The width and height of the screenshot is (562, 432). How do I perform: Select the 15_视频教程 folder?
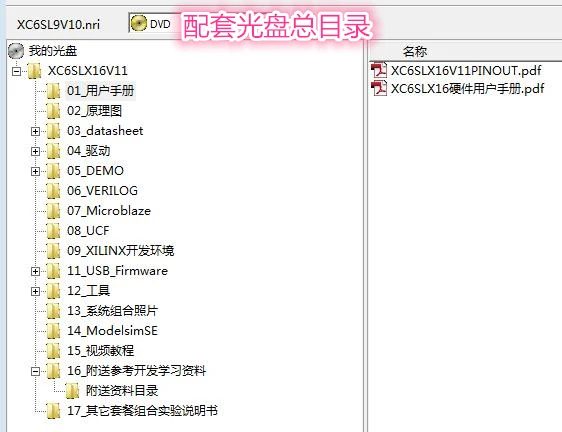[100, 351]
